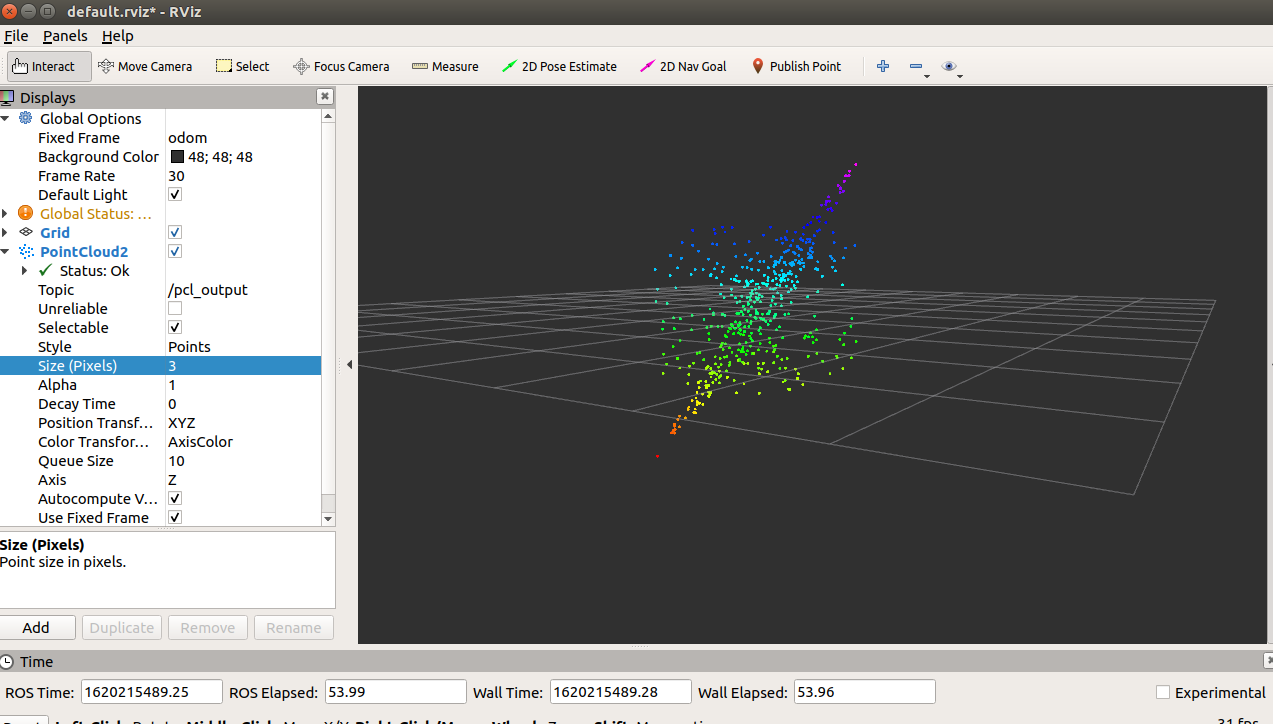Click the ROS Time field
1273x724 pixels.
152,692
